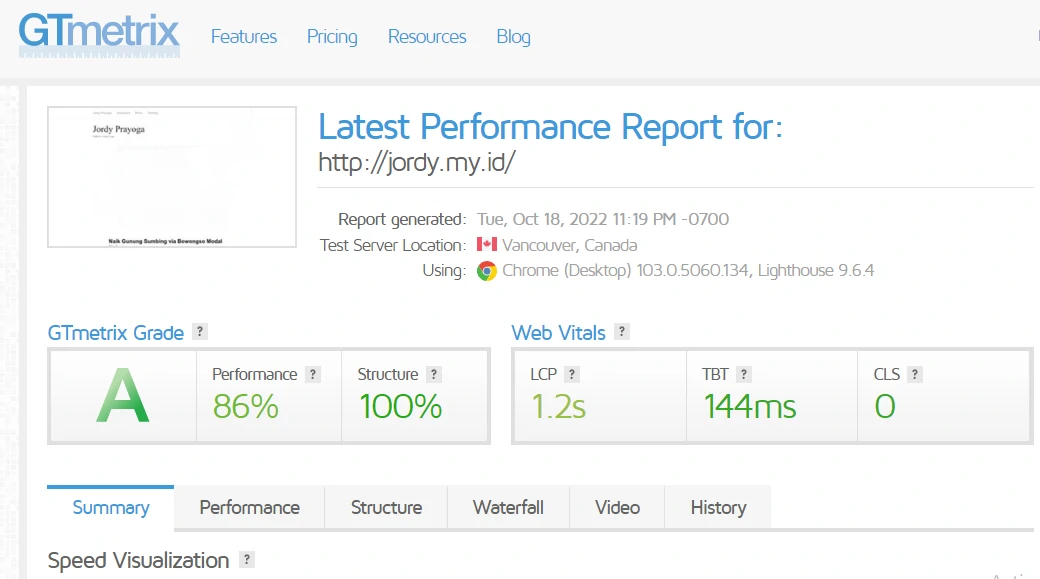Click the 1.2s LCP value
Image resolution: width=1040 pixels, height=579 pixels.
click(x=558, y=407)
